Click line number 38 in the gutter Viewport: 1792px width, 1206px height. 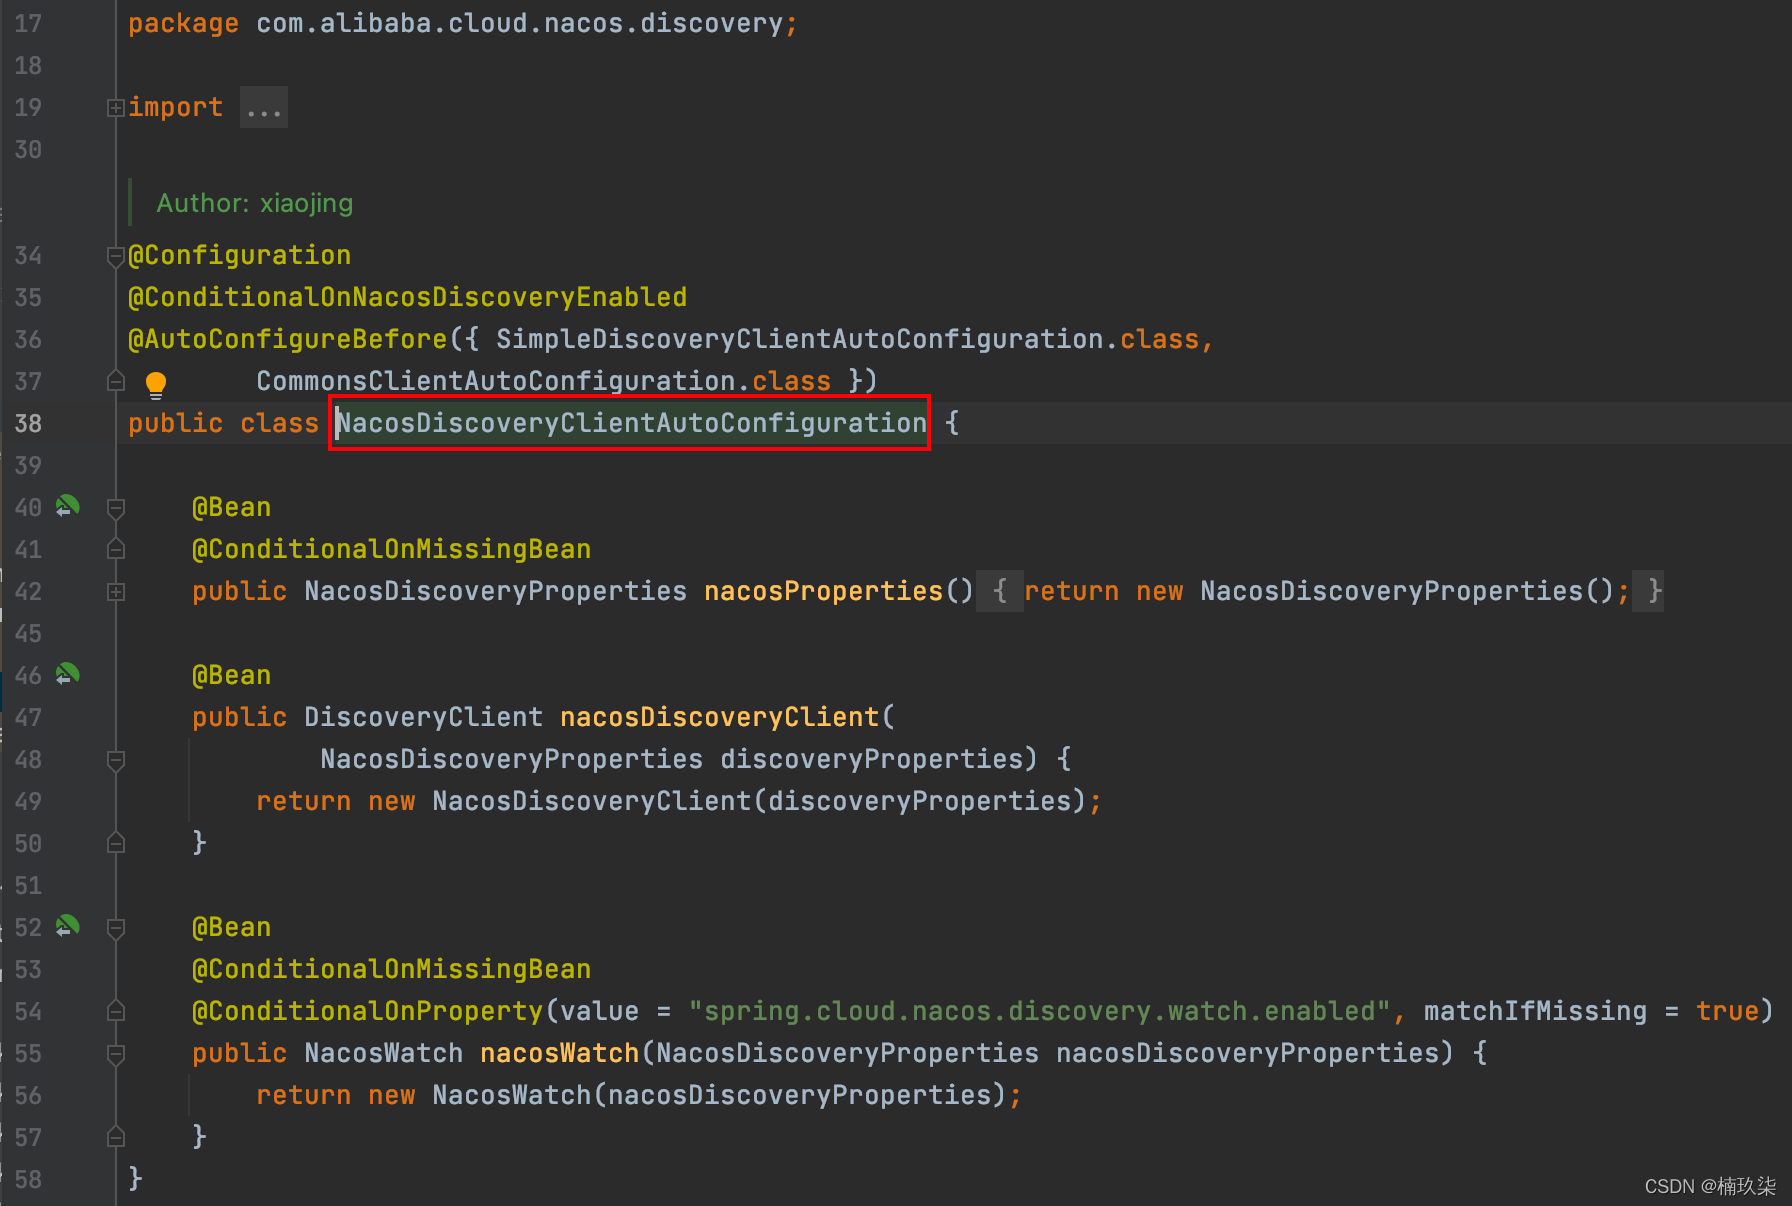(28, 424)
